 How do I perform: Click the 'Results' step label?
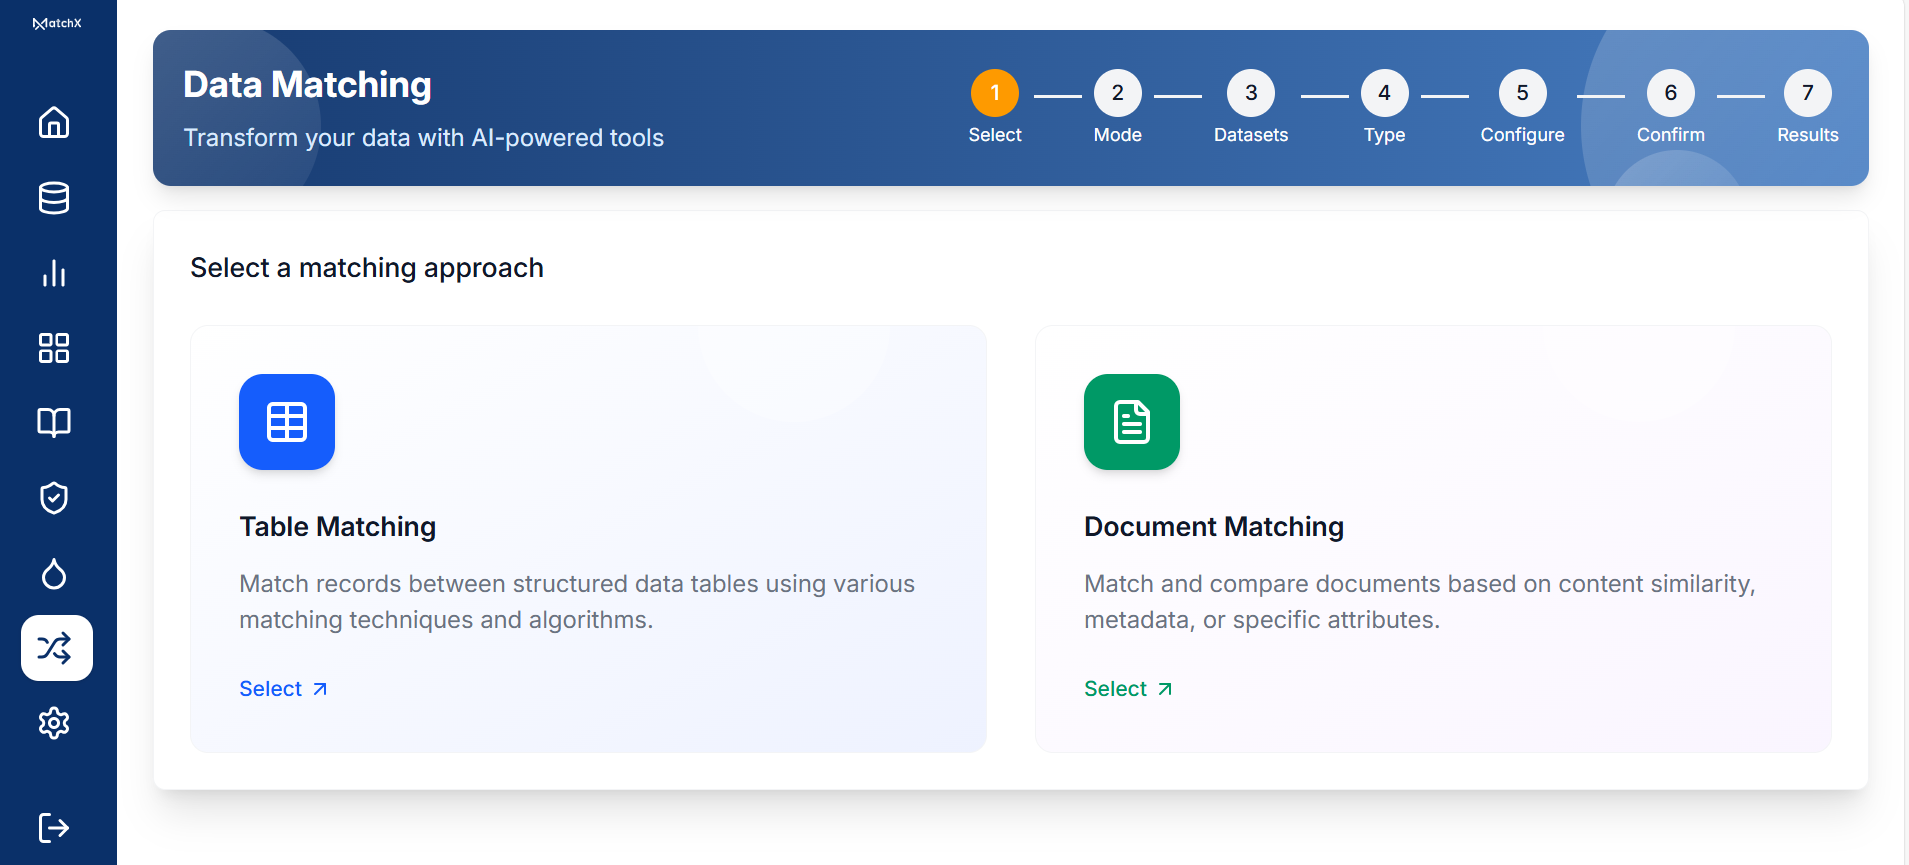(x=1808, y=135)
